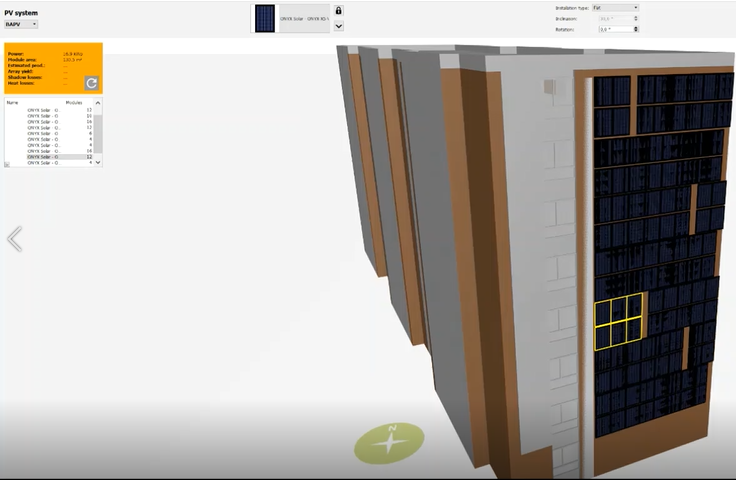Expand the module chooser down chevron

pos(339,26)
